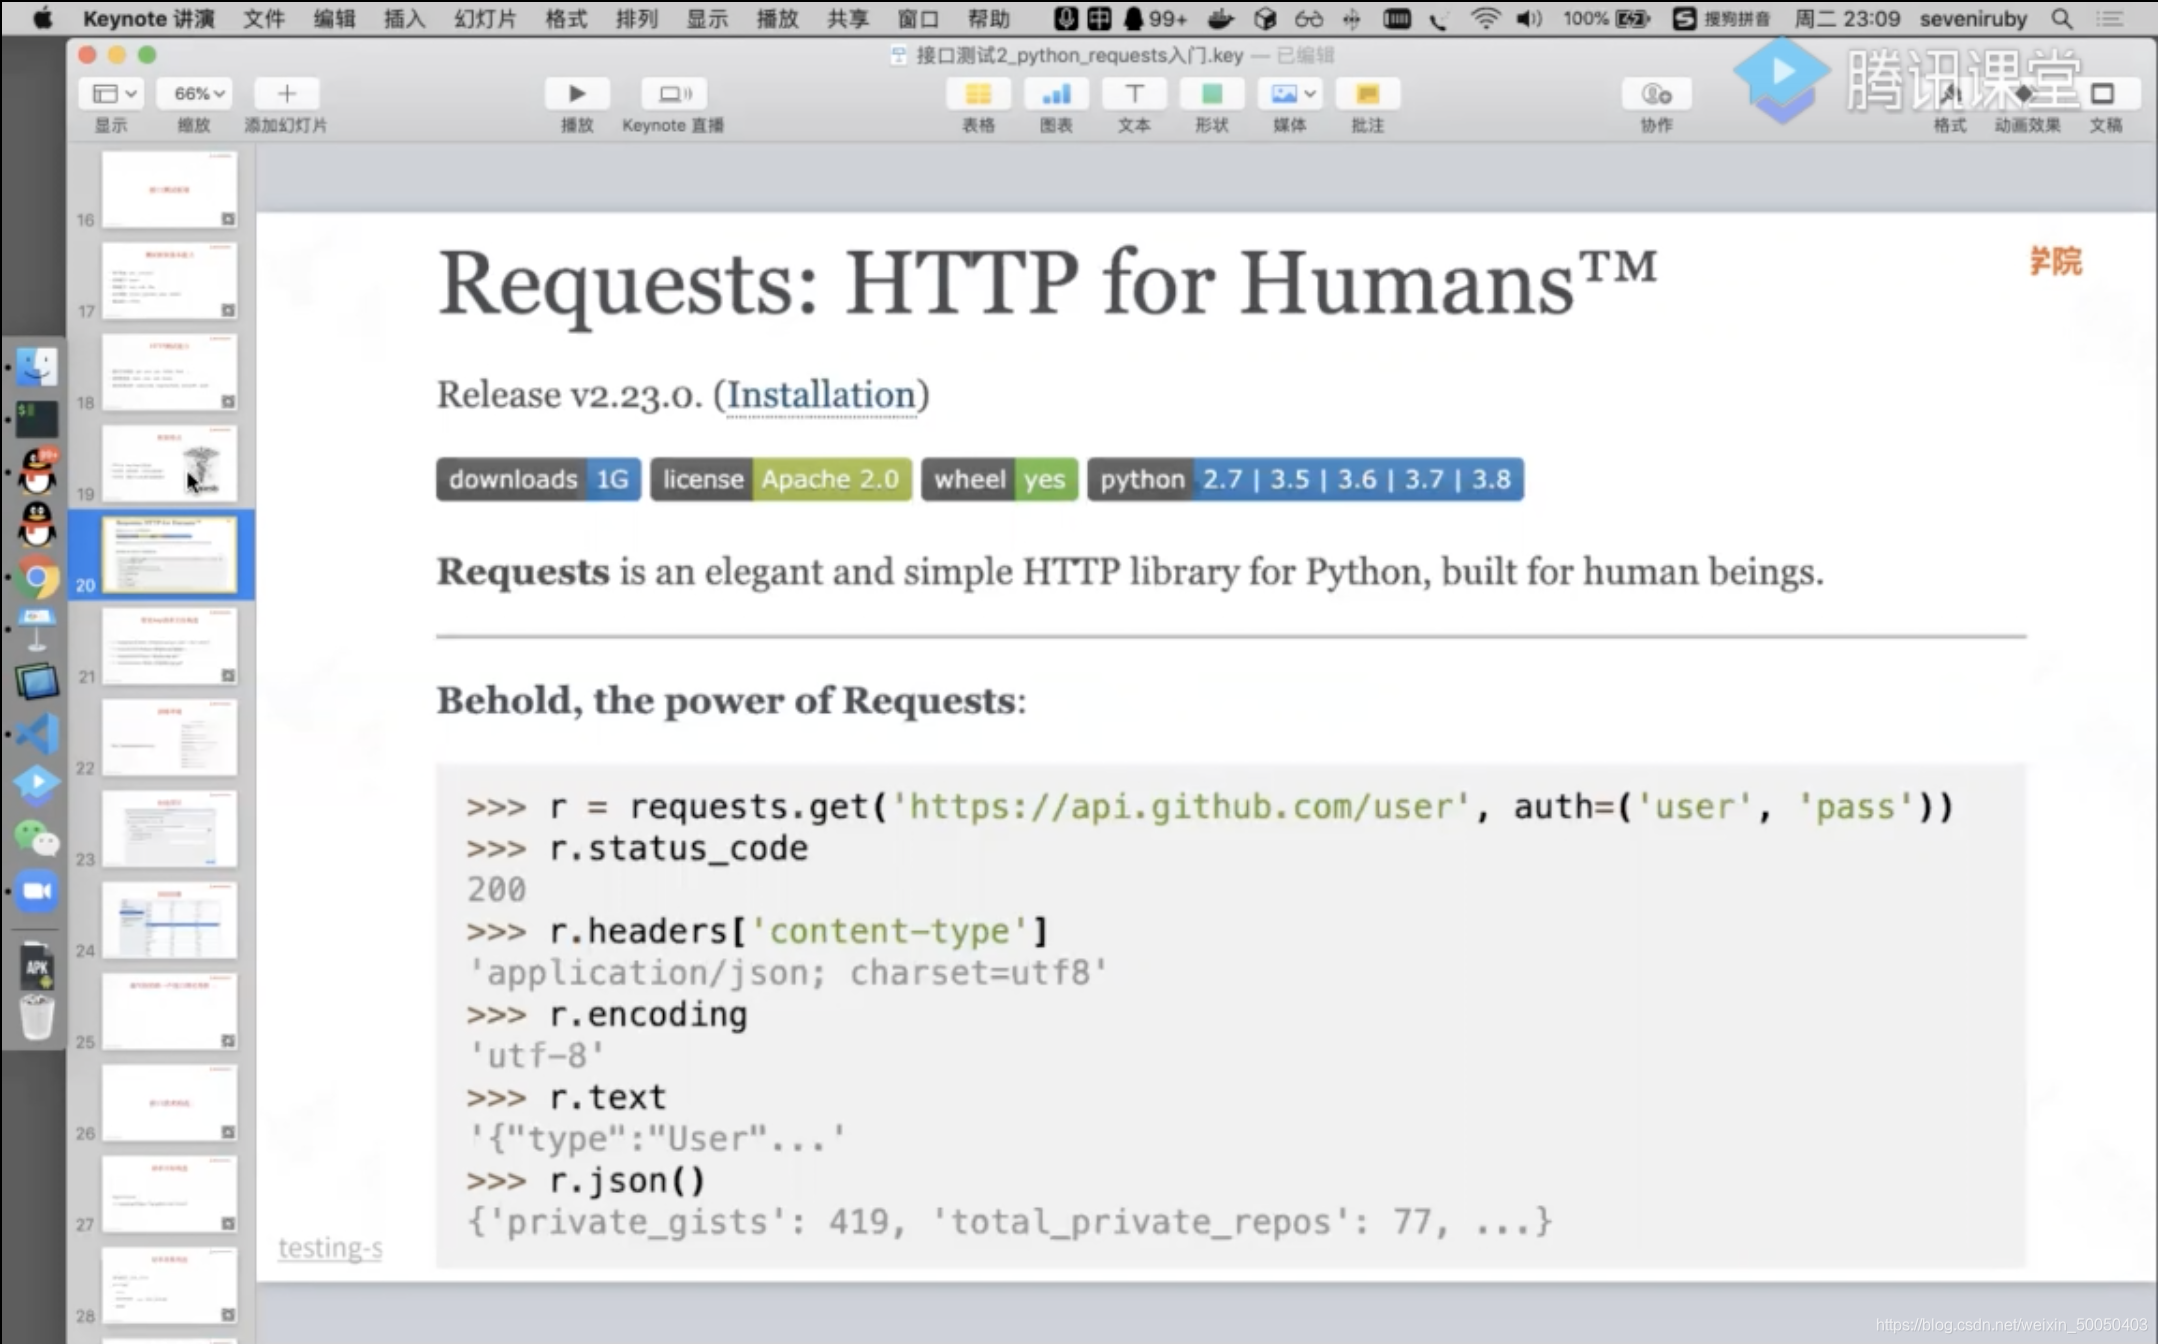
Task: Click the testing-s link on slide
Action: pyautogui.click(x=329, y=1248)
